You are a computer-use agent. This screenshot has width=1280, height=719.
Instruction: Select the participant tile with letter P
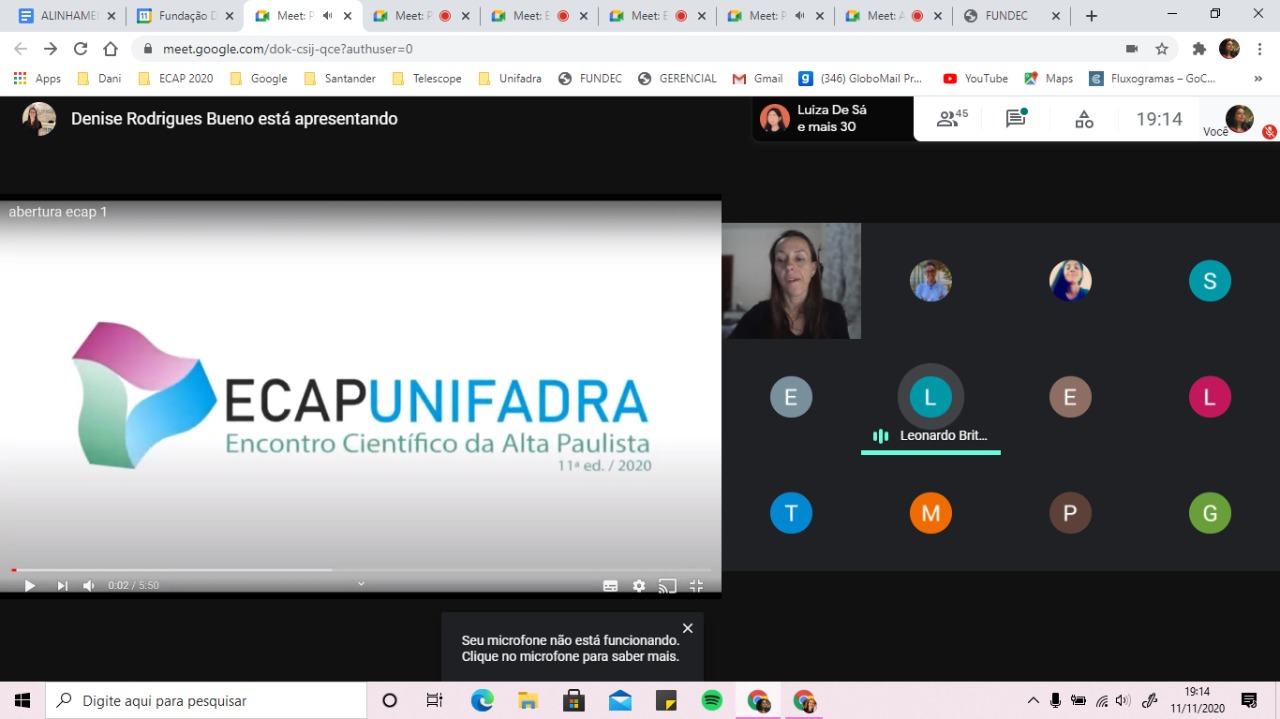[x=1070, y=513]
